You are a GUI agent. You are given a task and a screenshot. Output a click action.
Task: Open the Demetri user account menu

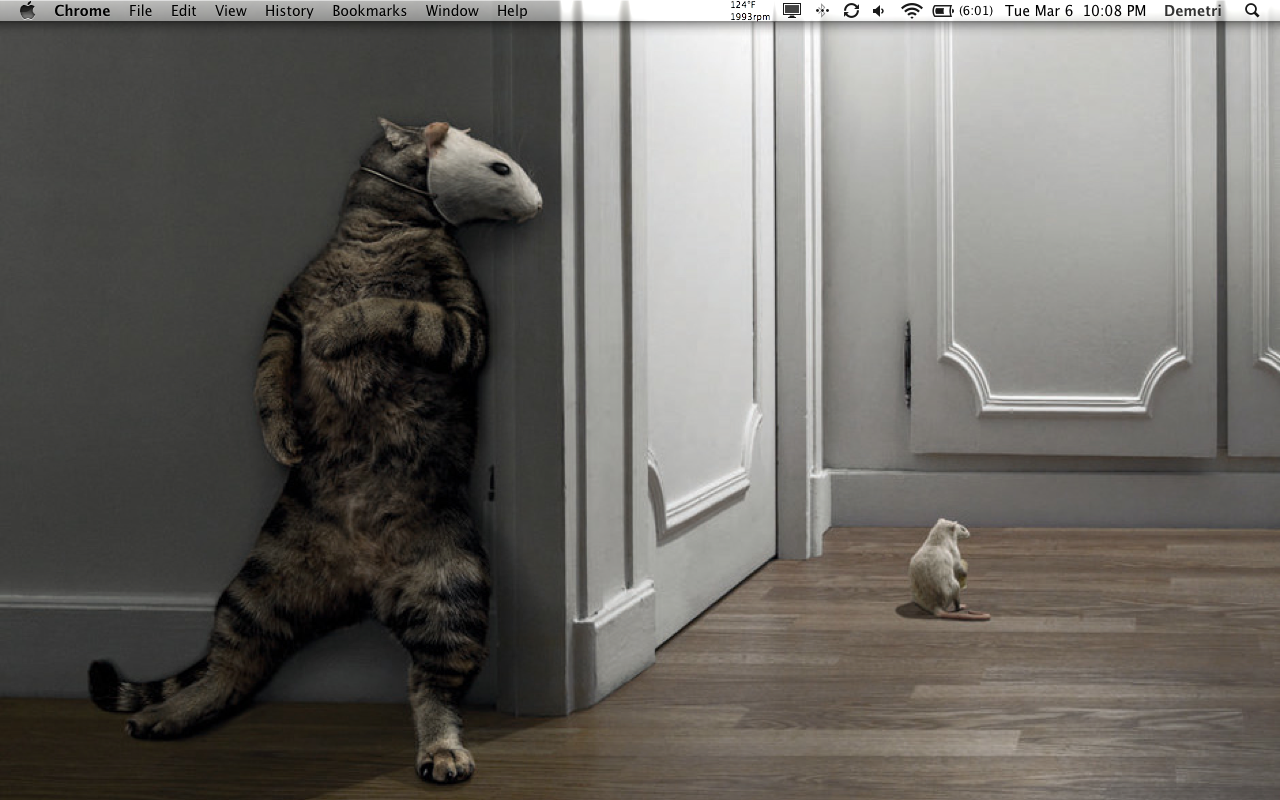pyautogui.click(x=1192, y=11)
